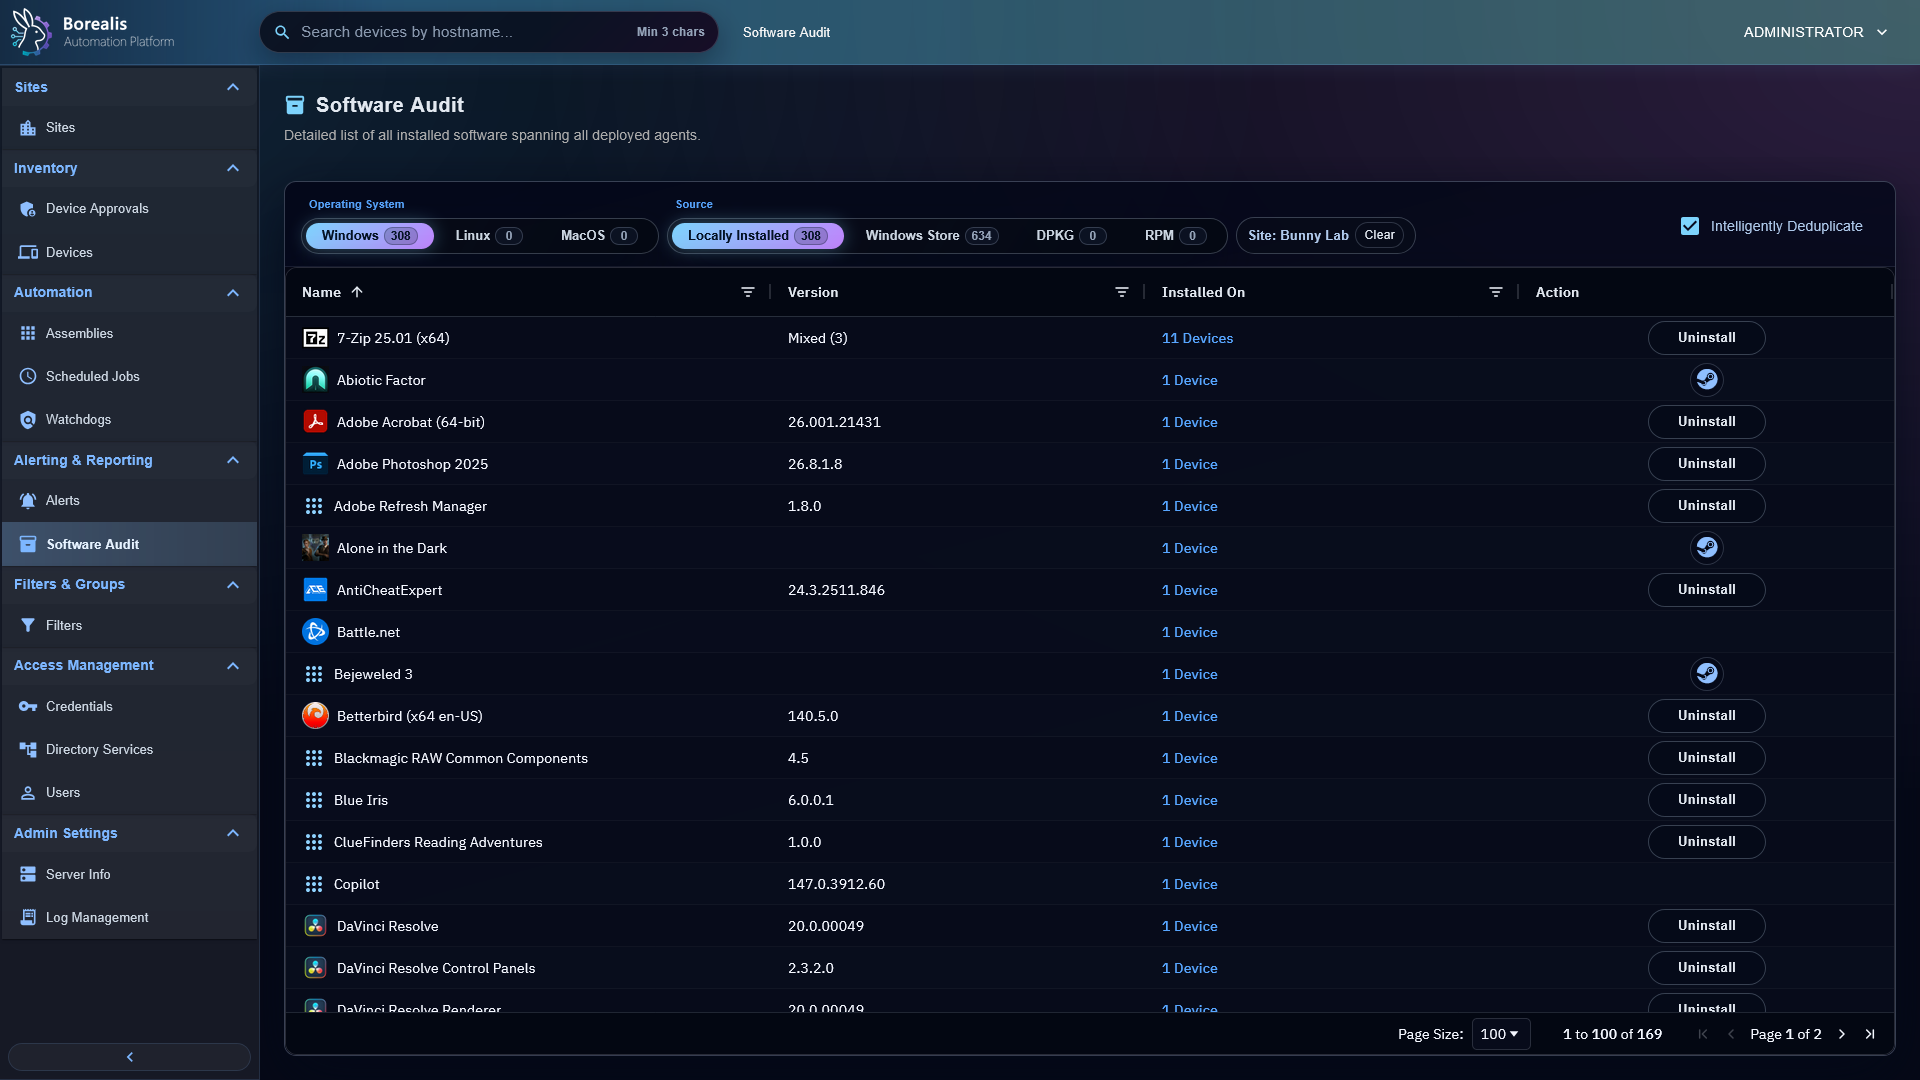Open Server Info in the sidebar
Viewport: 1920px width, 1080px height.
coord(129,874)
